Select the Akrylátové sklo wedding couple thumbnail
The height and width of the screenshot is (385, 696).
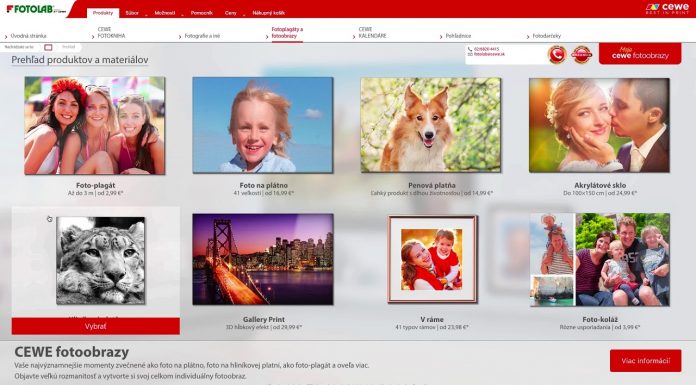coord(599,125)
